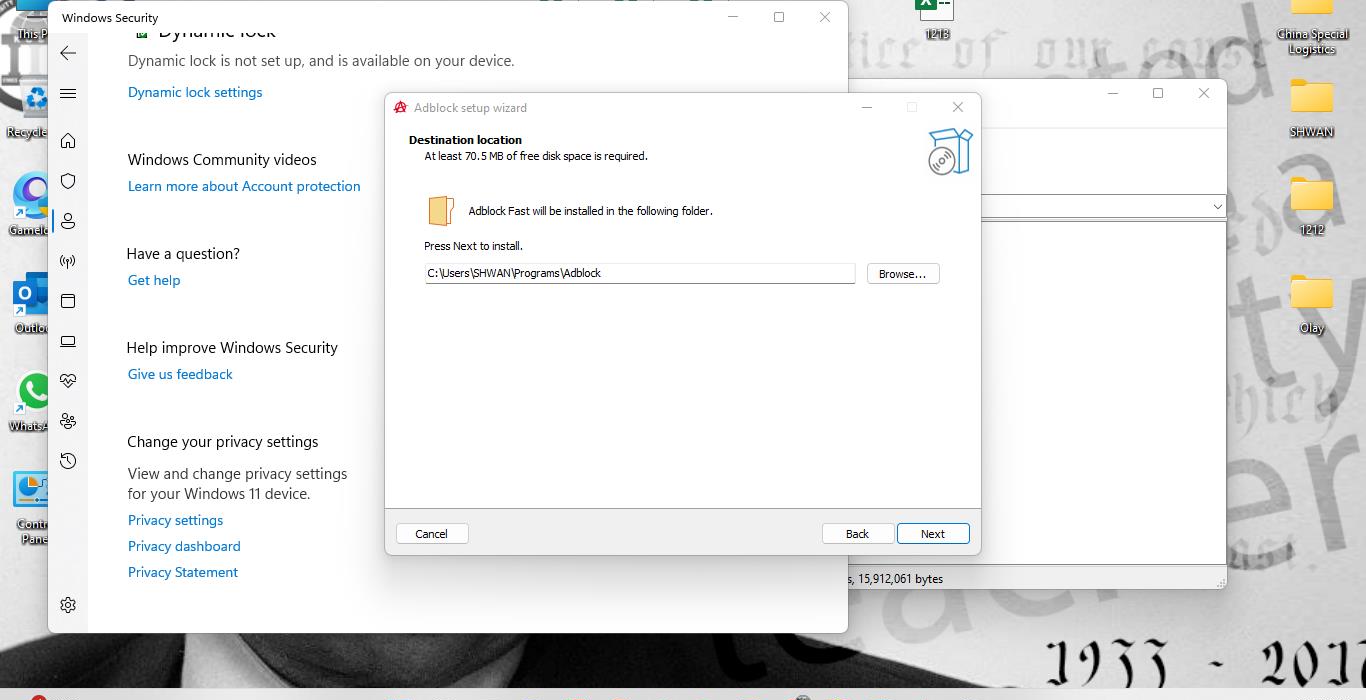Open Protection history clock icon
This screenshot has height=700, width=1366.
[x=68, y=461]
